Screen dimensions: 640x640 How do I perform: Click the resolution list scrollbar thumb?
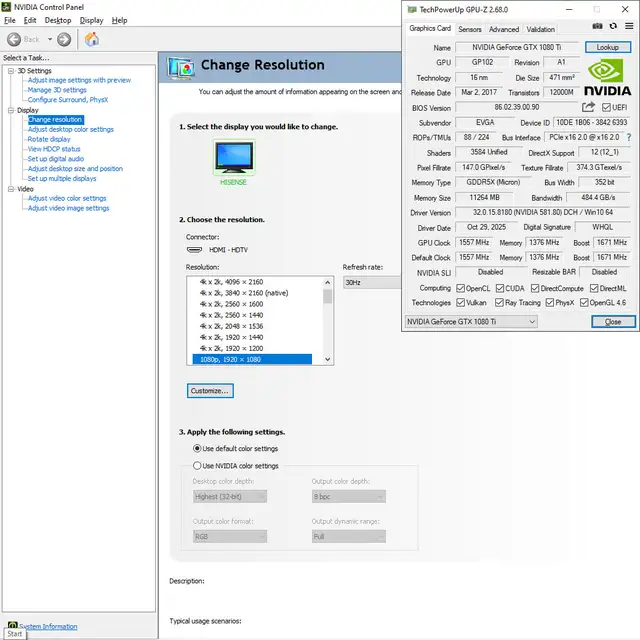[327, 296]
